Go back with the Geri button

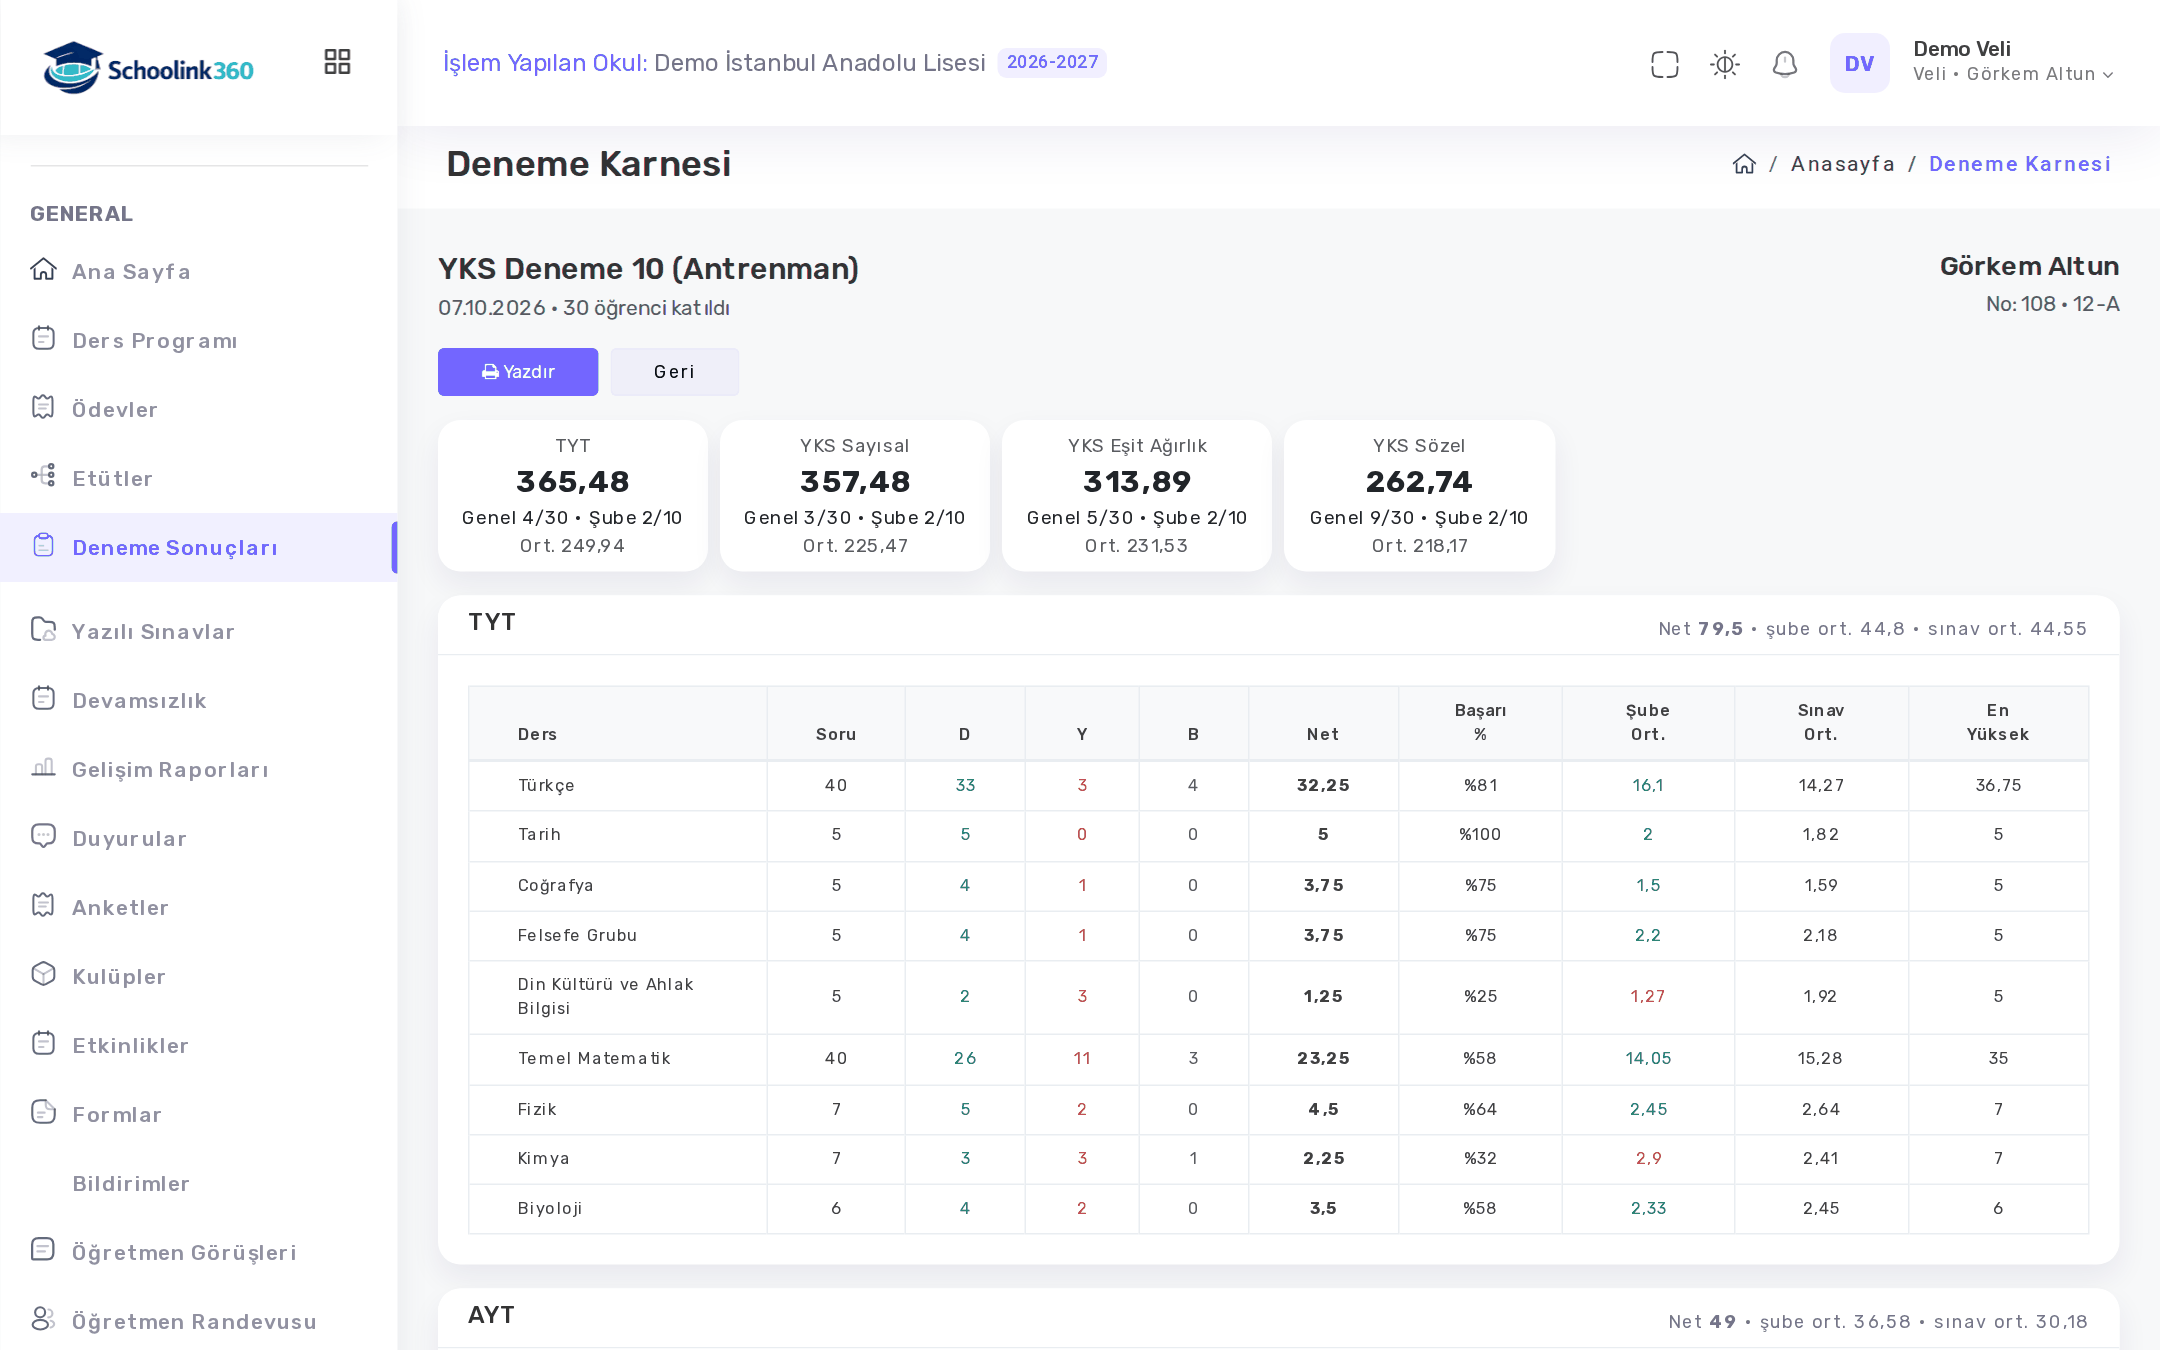pos(675,372)
